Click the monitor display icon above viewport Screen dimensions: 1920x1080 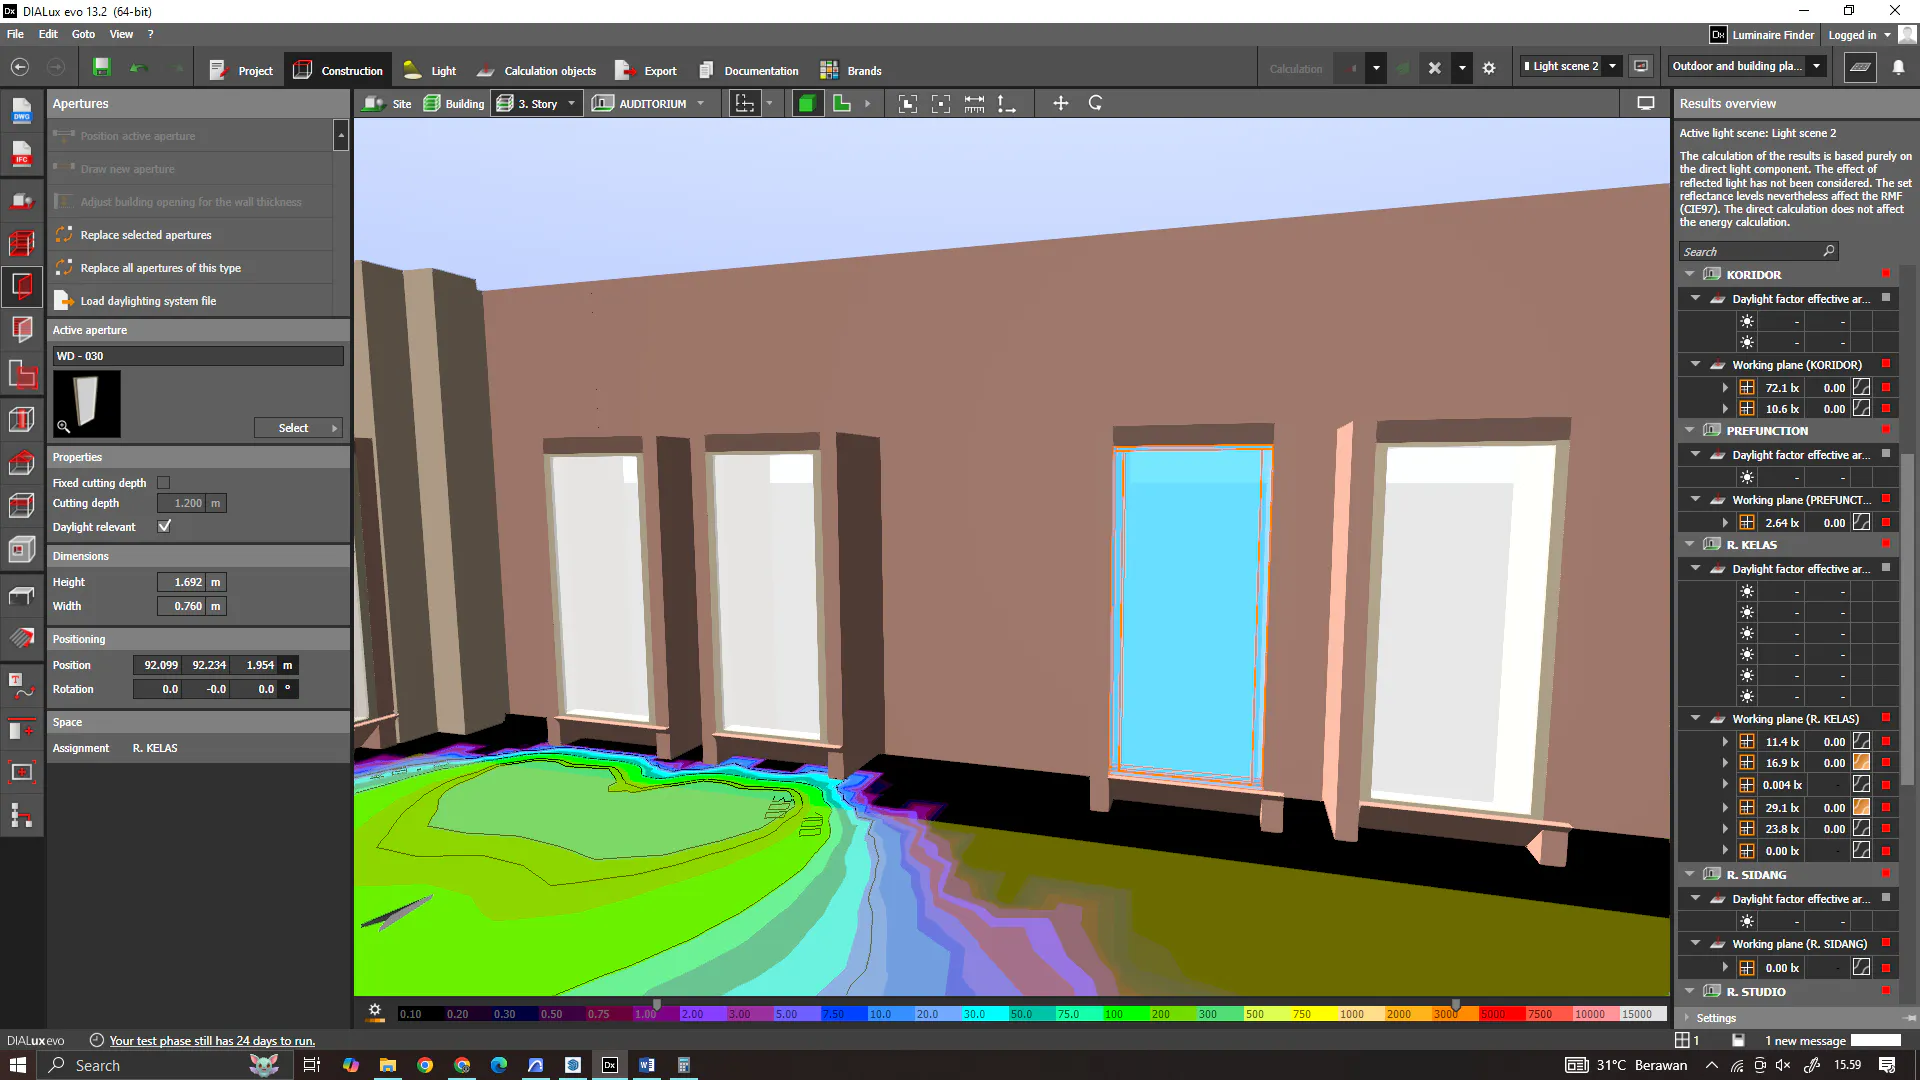(x=1646, y=103)
